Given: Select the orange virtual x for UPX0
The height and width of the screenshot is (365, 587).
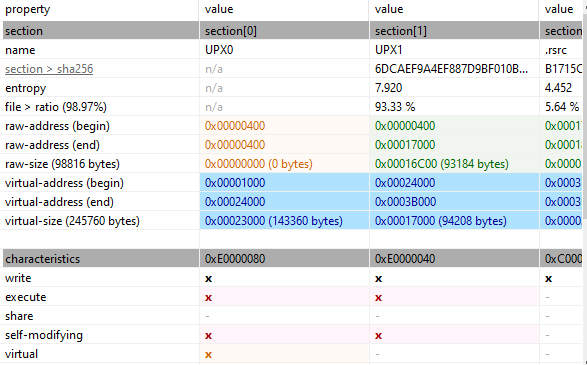Looking at the screenshot, I should [209, 355].
